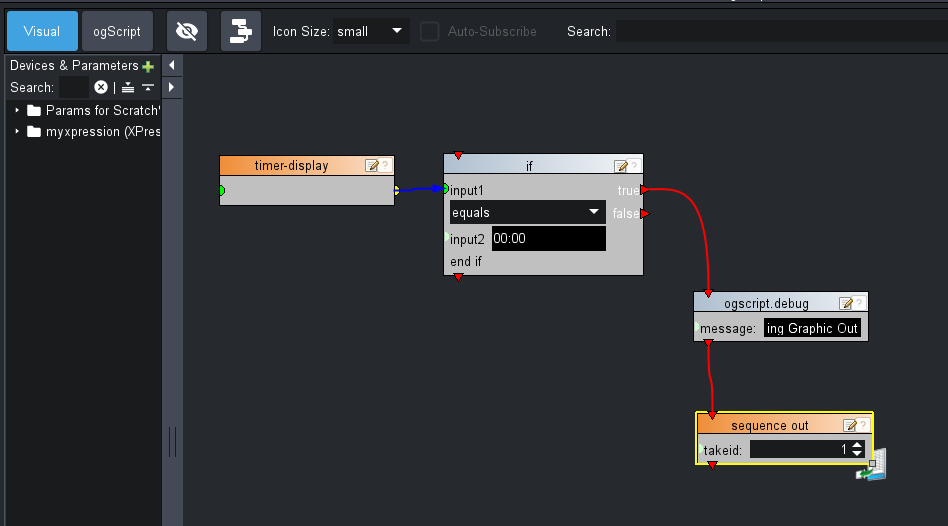Edit the ogscript.debug block

click(846, 304)
